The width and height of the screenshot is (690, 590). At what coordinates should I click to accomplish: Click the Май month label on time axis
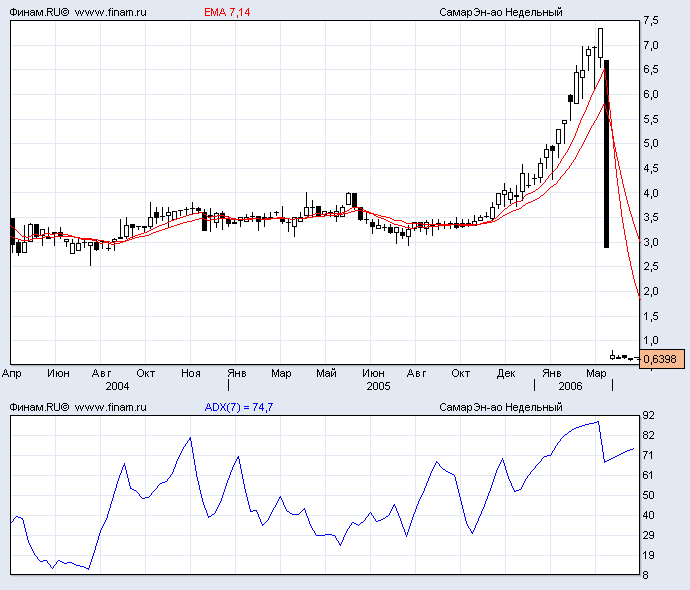(326, 373)
